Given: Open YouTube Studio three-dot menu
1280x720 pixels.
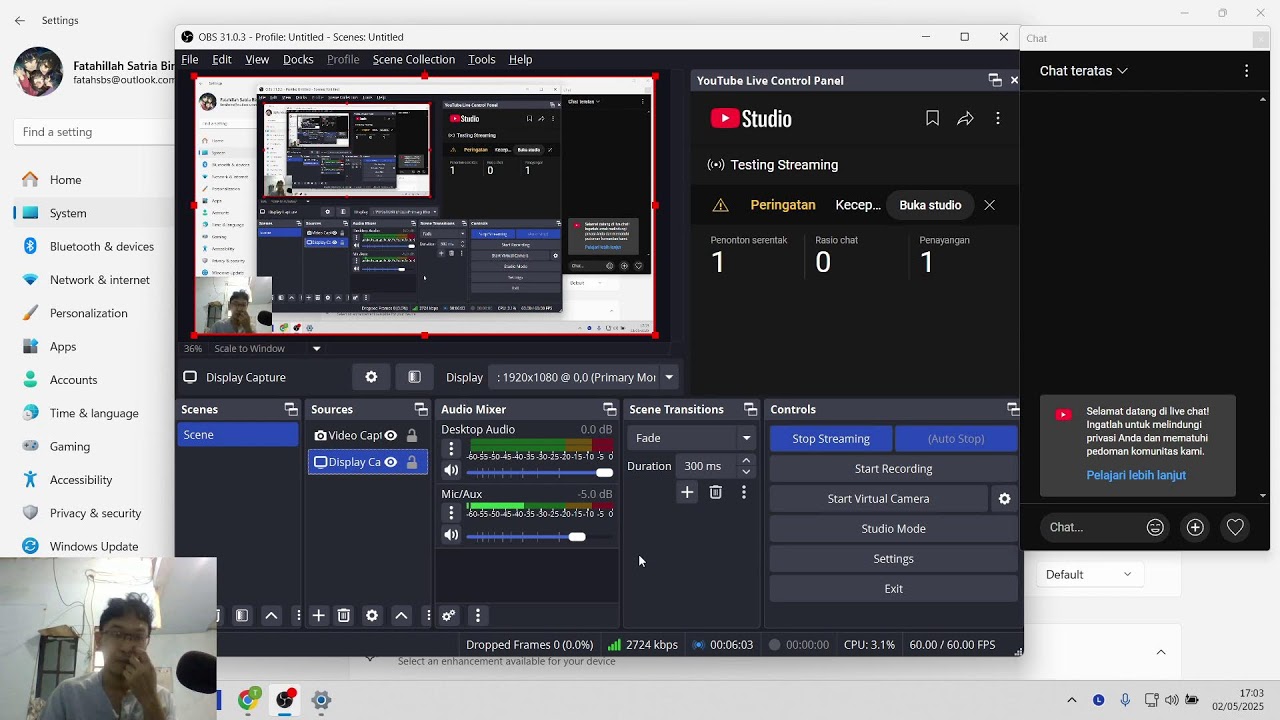Looking at the screenshot, I should (x=997, y=118).
